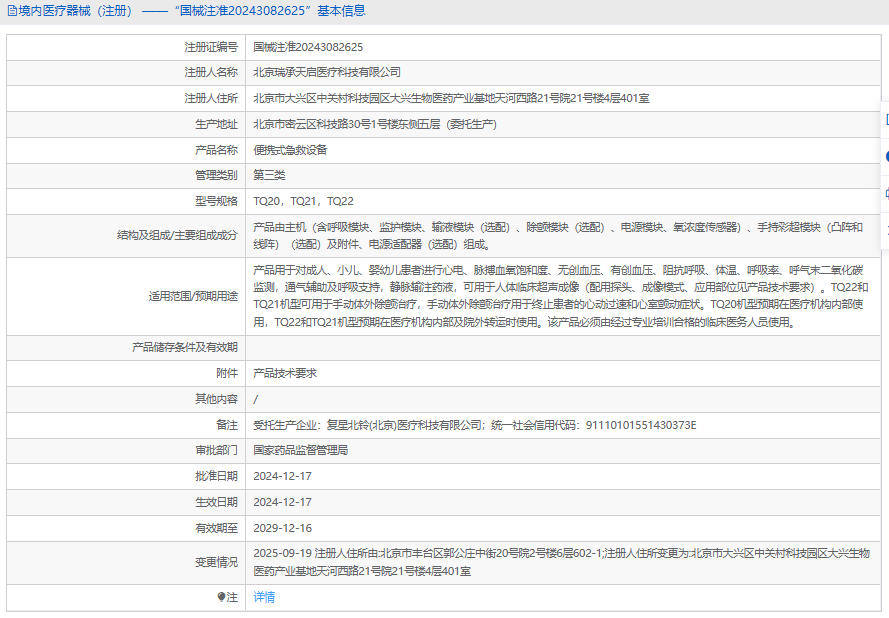Screen dimensions: 889x618
Task: Select the 审批部门 label
Action: click(x=217, y=450)
